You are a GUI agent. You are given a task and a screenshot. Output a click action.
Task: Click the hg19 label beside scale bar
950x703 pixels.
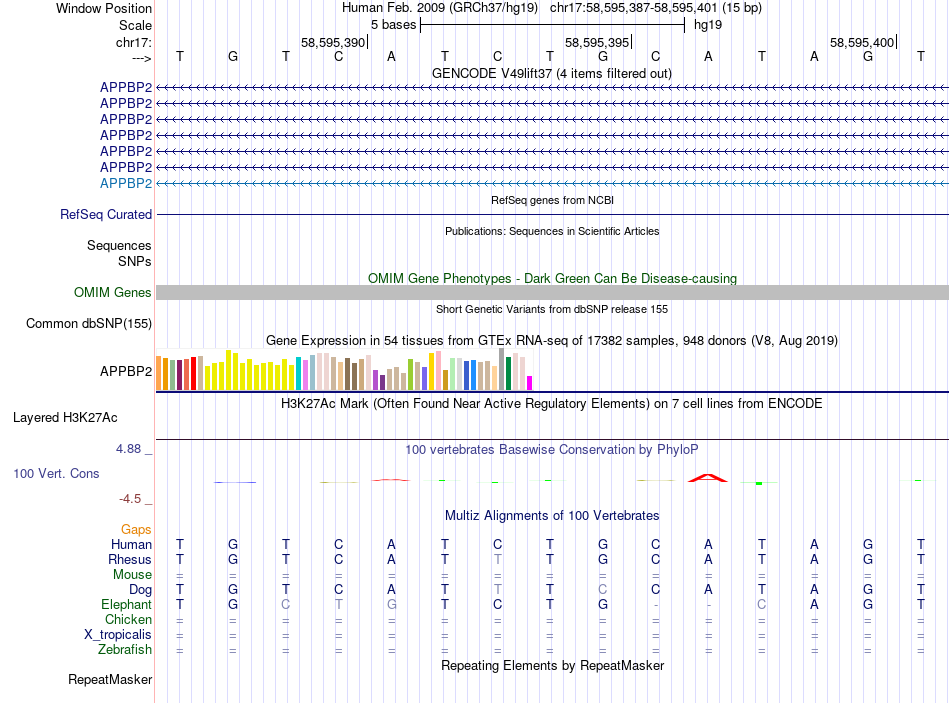click(x=708, y=25)
